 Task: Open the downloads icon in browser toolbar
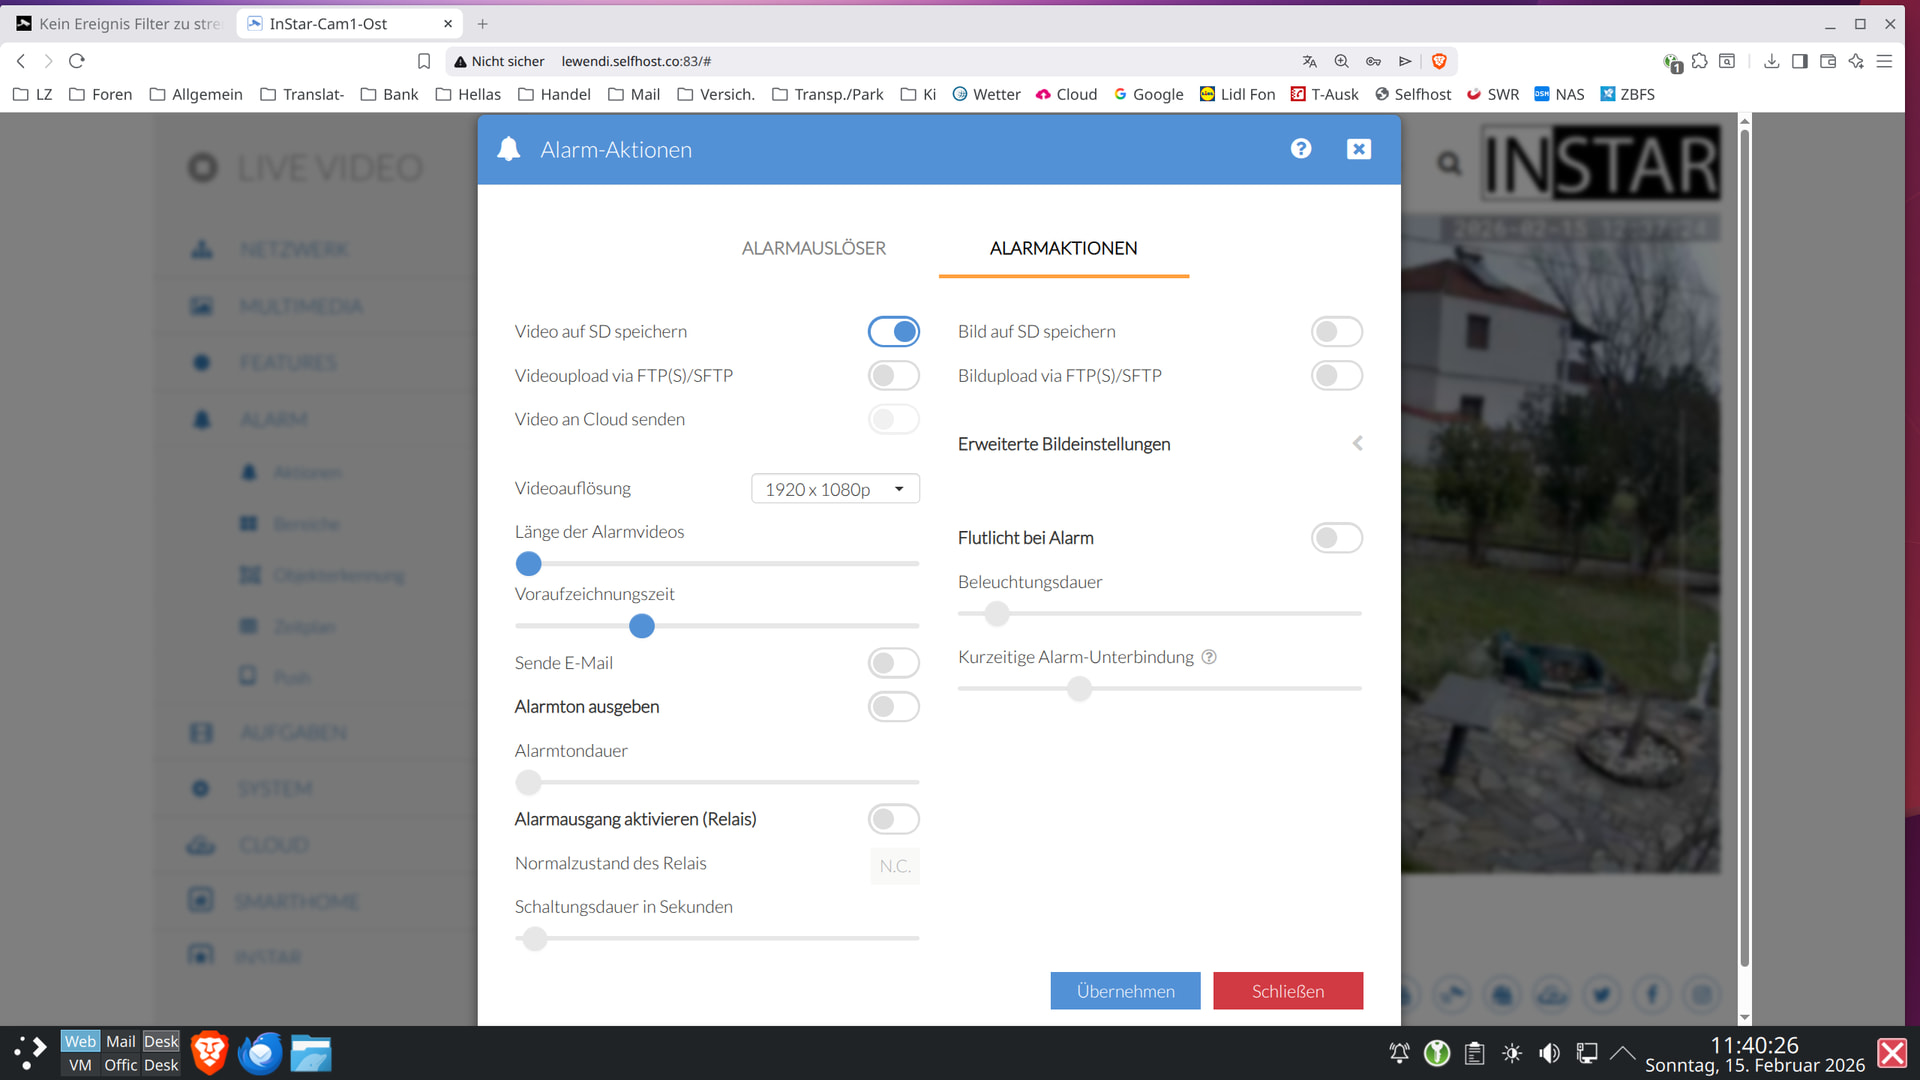click(x=1771, y=61)
